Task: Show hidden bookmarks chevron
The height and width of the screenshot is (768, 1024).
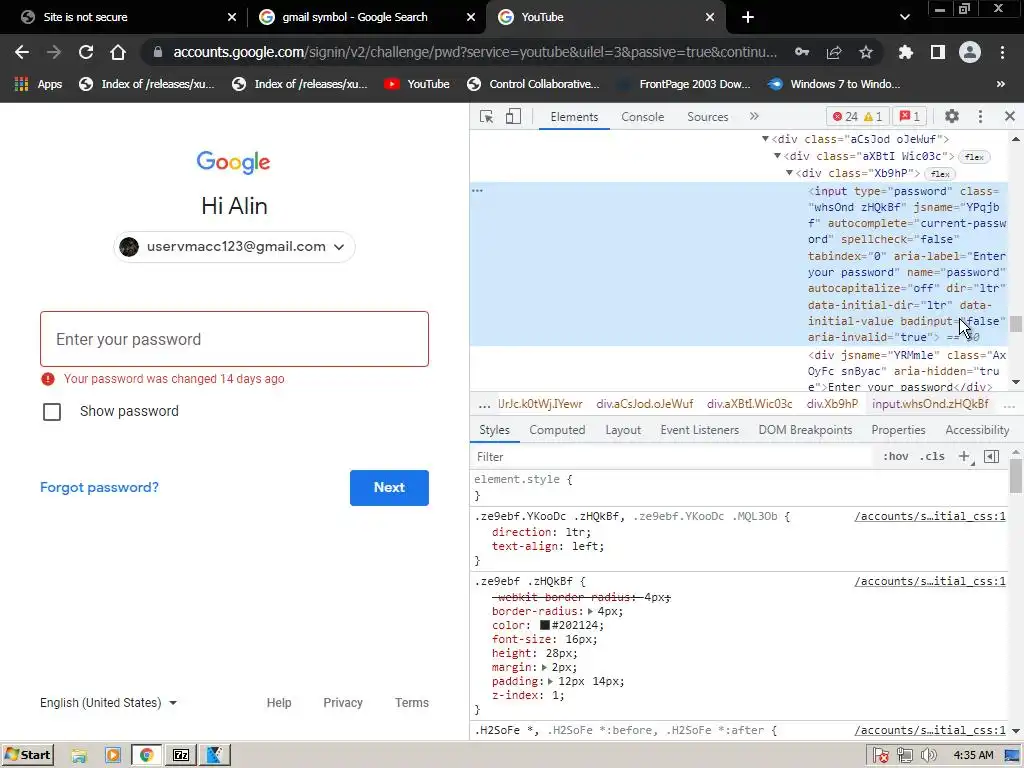Action: coord(1000,84)
